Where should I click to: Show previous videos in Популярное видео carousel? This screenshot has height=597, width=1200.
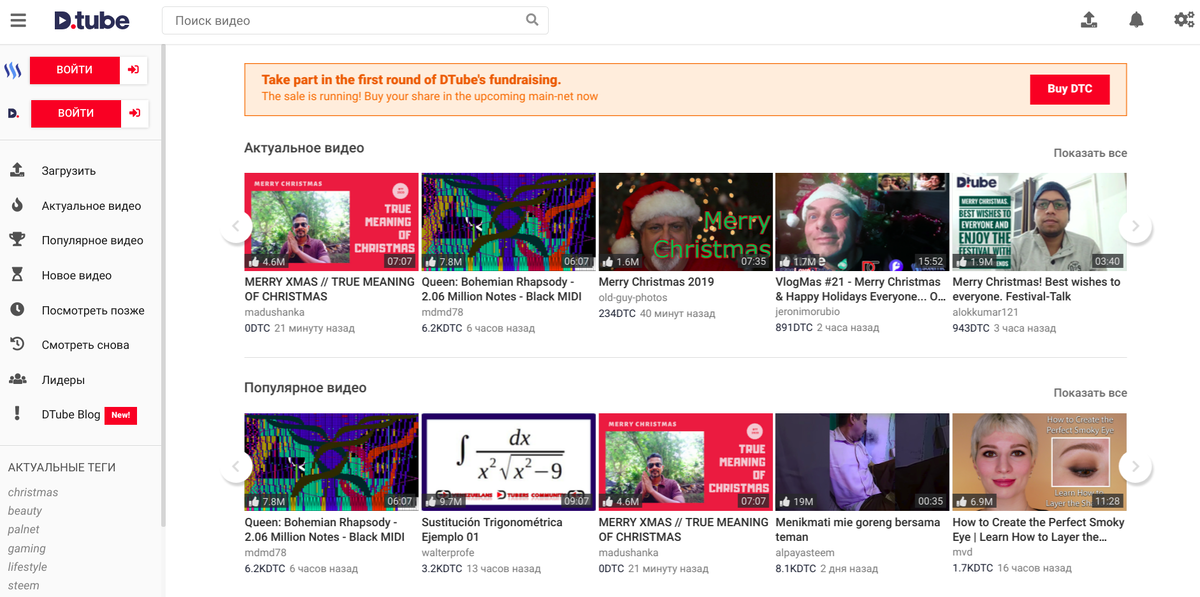[x=235, y=466]
